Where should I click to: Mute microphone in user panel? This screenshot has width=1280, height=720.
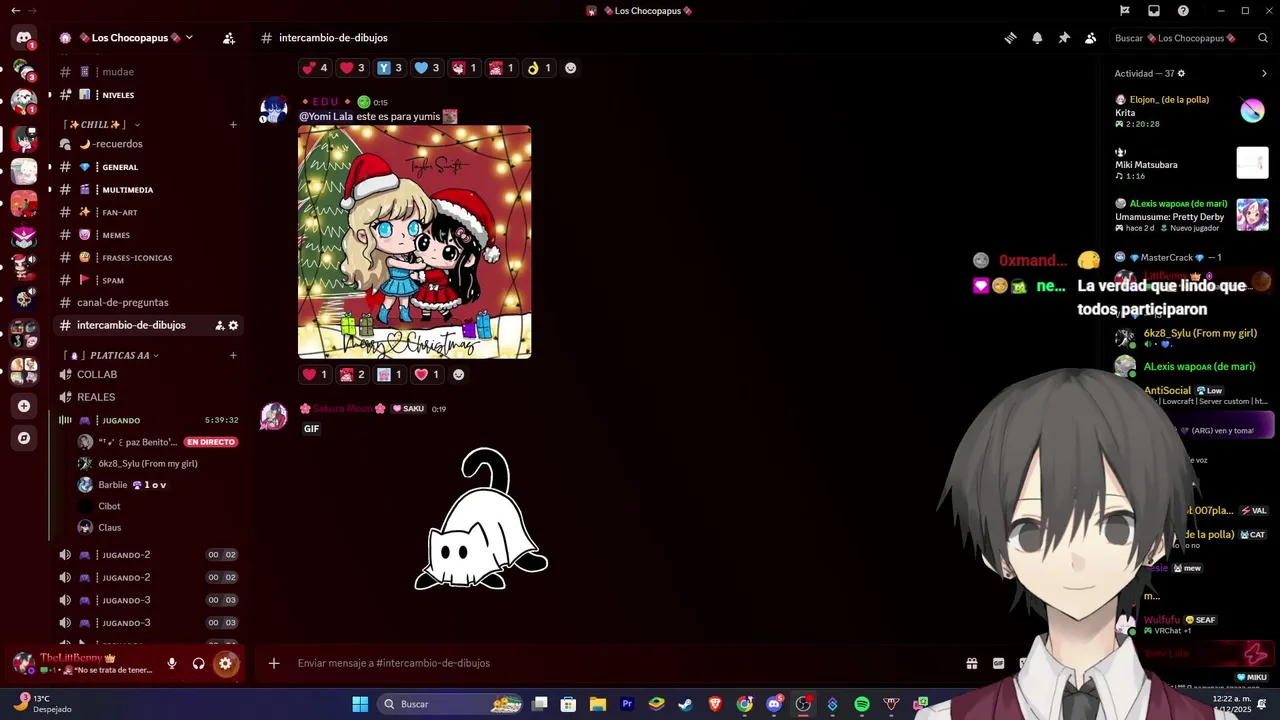[172, 663]
